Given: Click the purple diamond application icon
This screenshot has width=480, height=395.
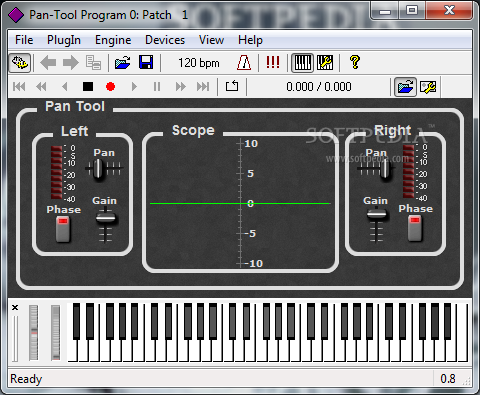Looking at the screenshot, I should coord(16,15).
